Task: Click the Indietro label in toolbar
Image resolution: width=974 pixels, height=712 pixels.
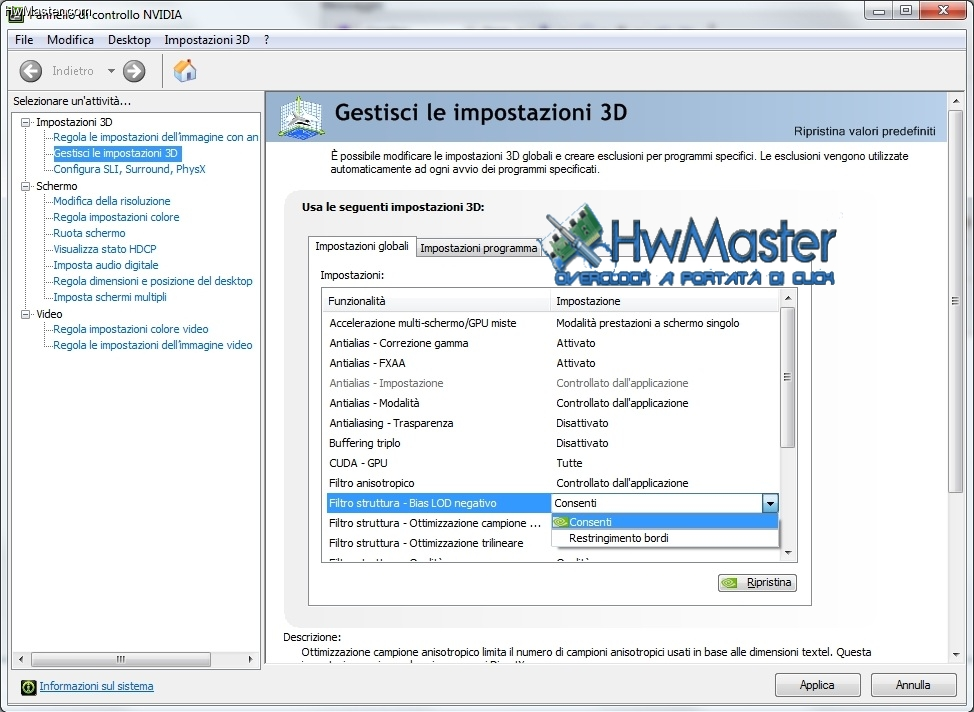Action: tap(73, 71)
